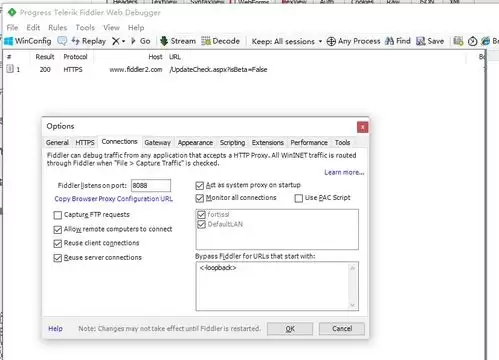Switch to the General options tab
Viewport: 499px width, 360px height.
(57, 142)
